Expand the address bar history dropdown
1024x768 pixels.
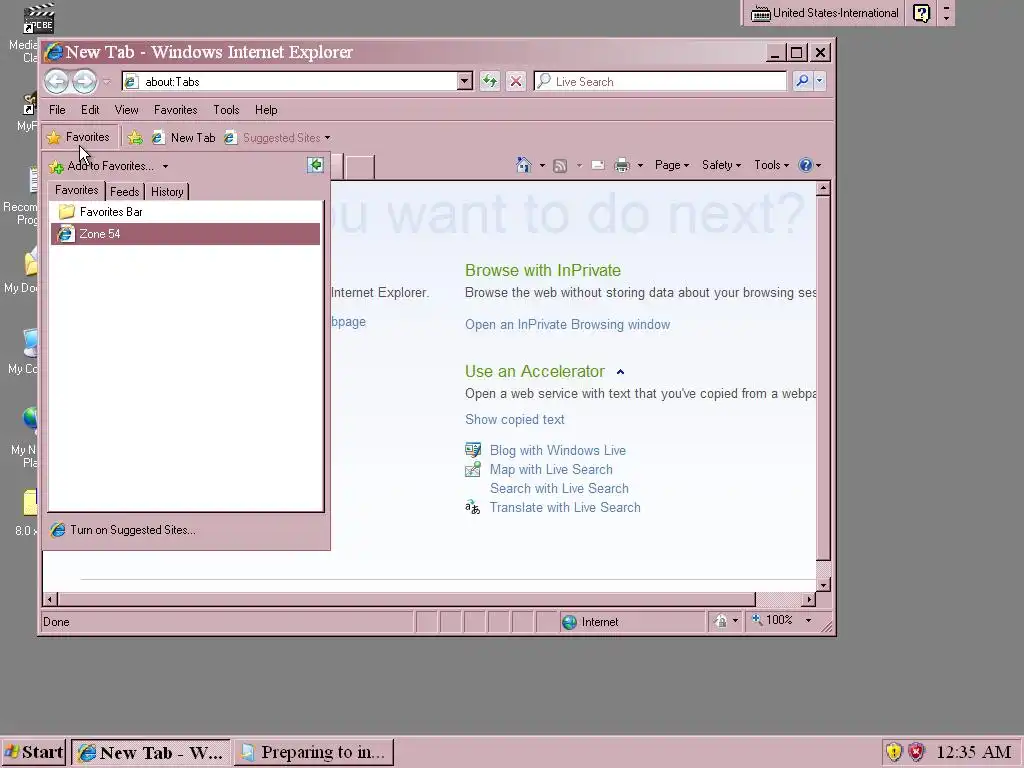click(464, 82)
